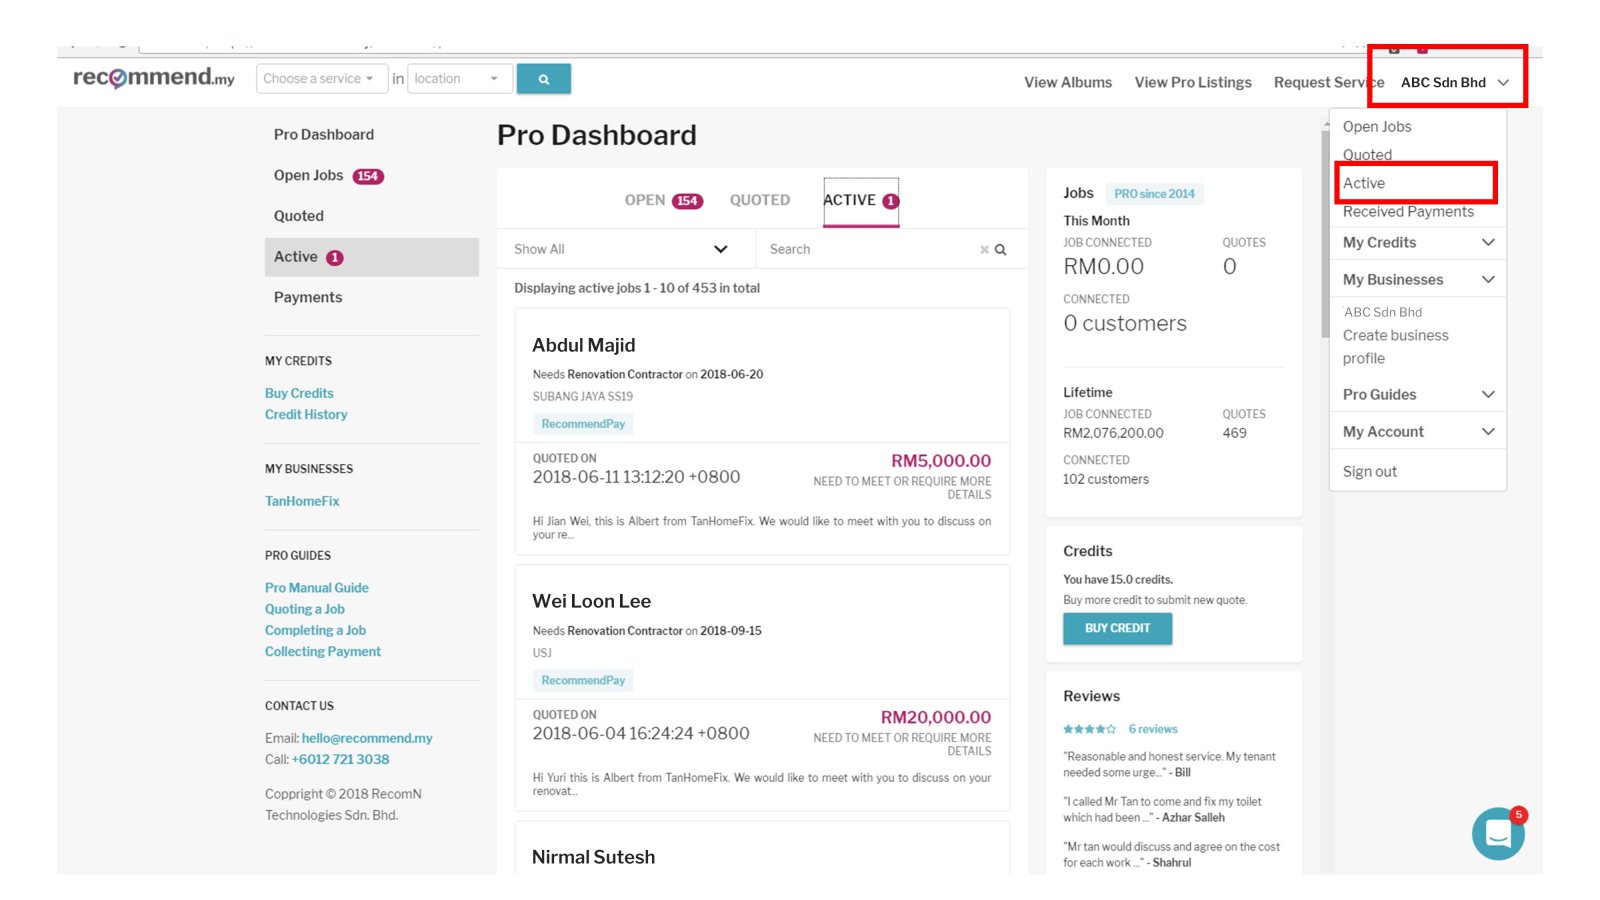Select the ACTIVE jobs tab
This screenshot has width=1600, height=900.
pyautogui.click(x=861, y=201)
